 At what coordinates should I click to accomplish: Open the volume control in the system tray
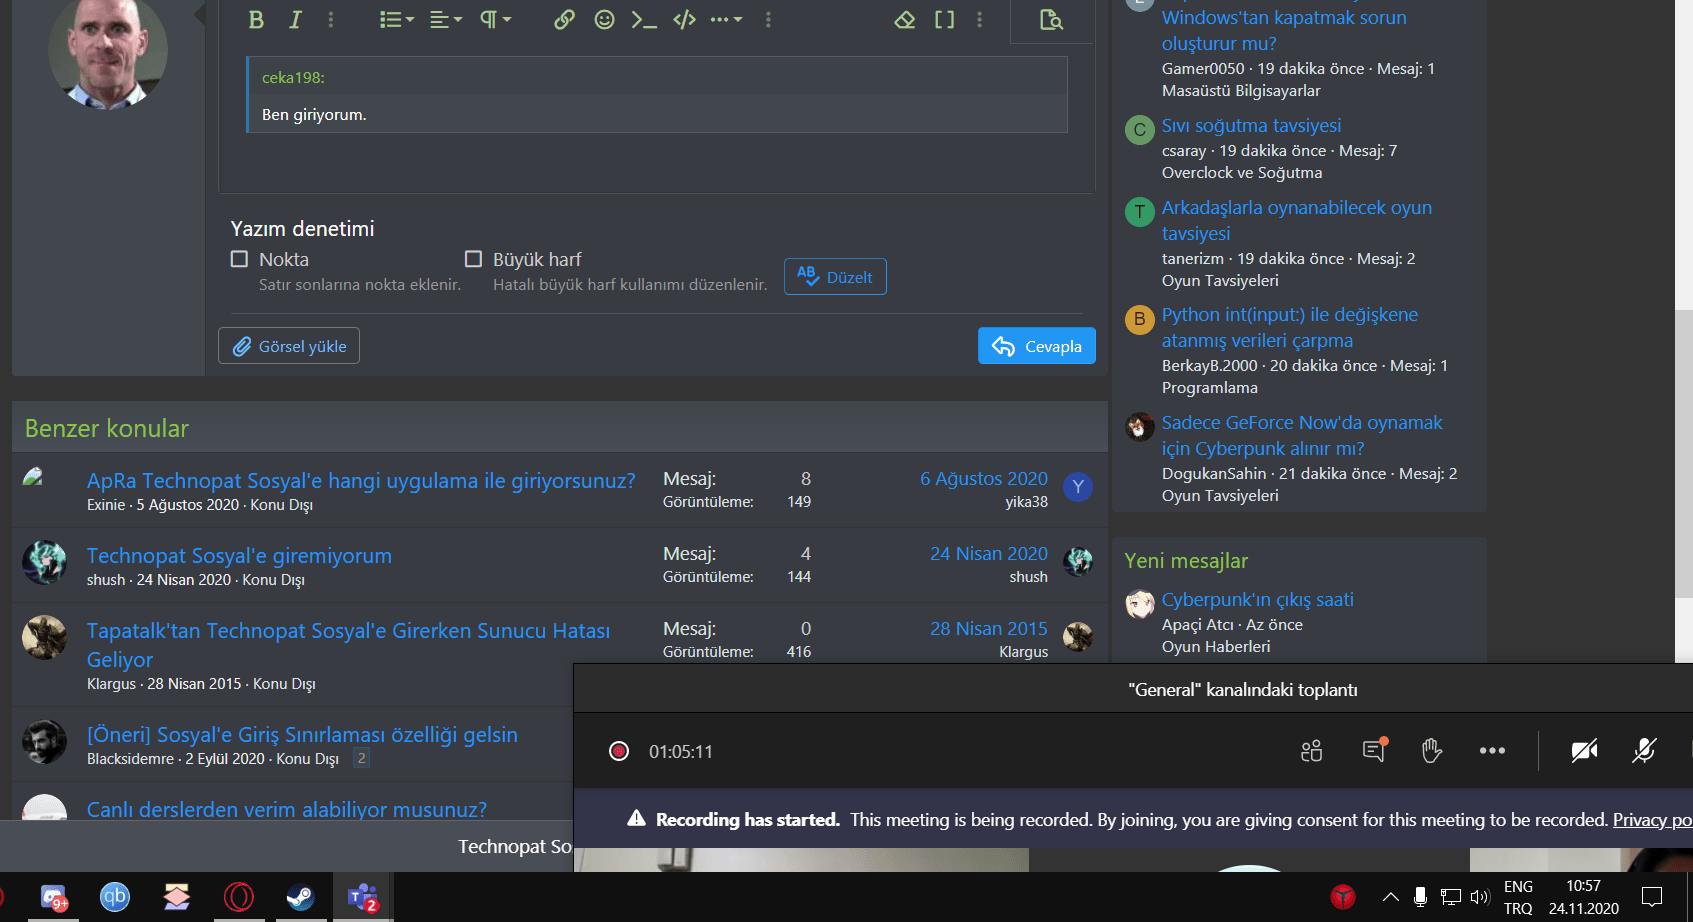click(1480, 897)
